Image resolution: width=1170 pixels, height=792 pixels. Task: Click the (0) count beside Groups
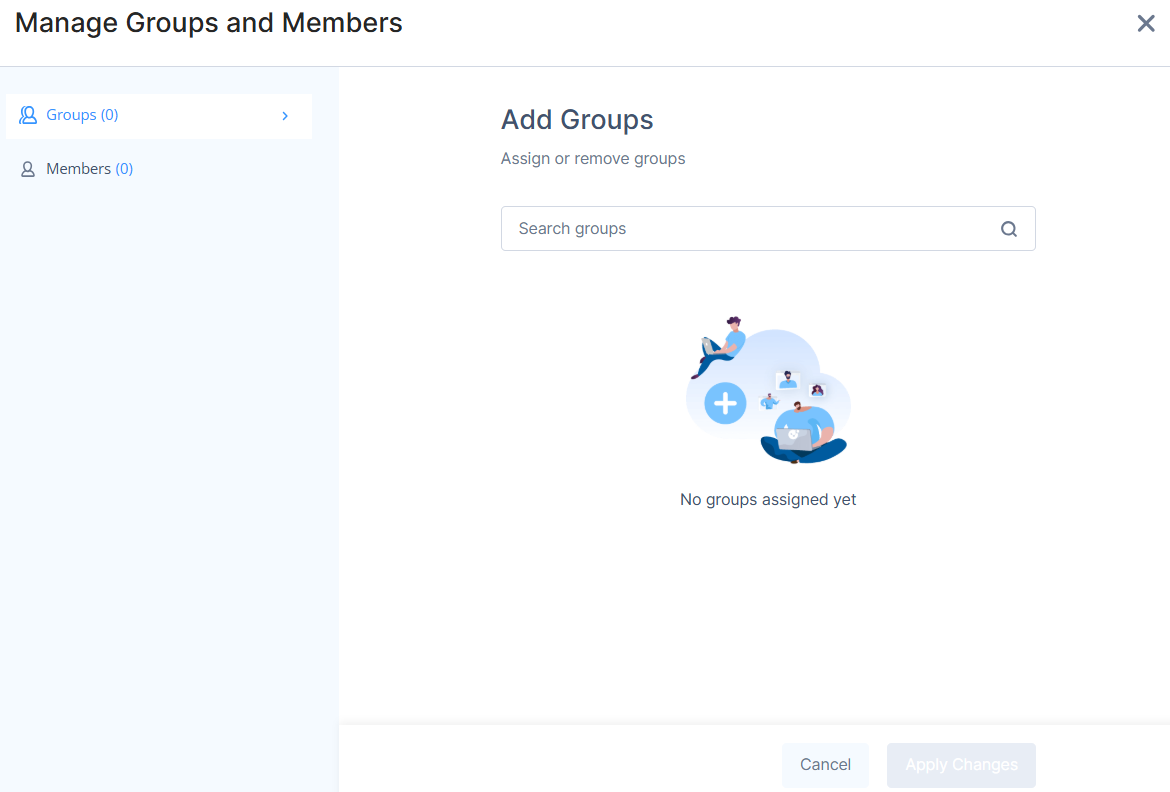[x=109, y=115]
